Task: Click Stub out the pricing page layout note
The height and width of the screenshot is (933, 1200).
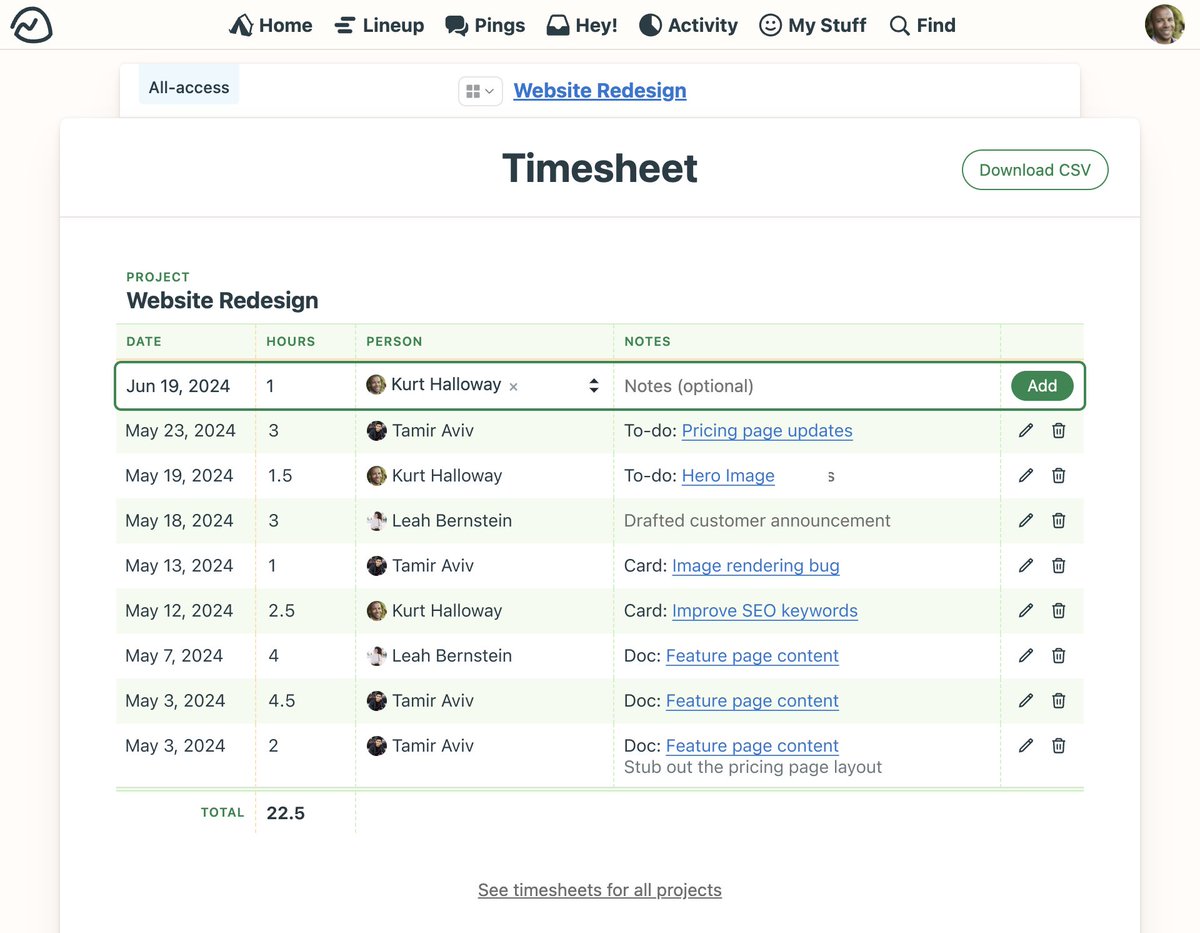Action: 753,768
